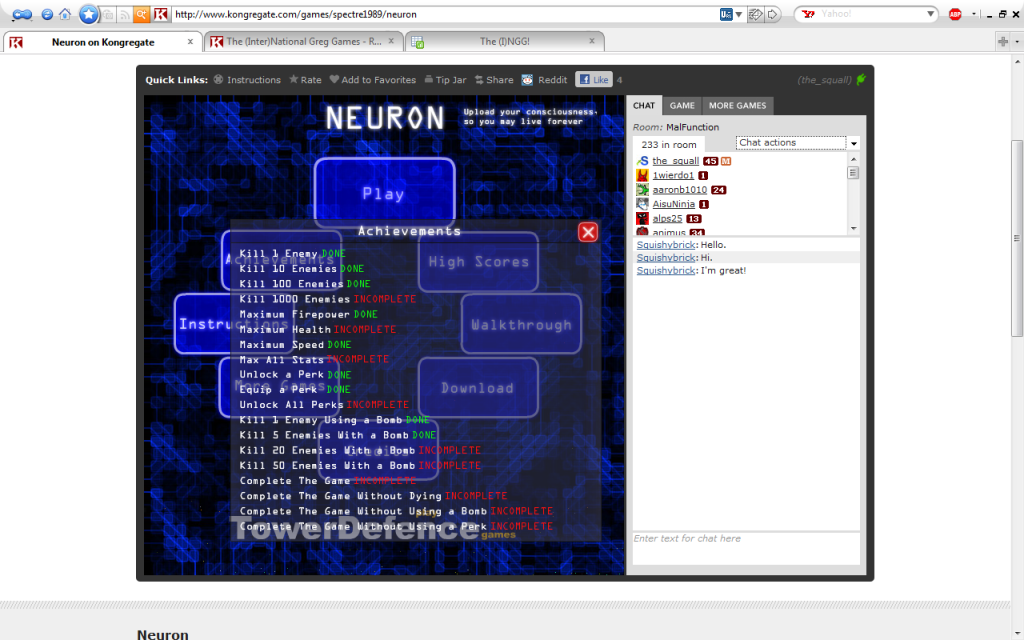Add game to Favorites via heart link
1024x640 pixels.
372,80
